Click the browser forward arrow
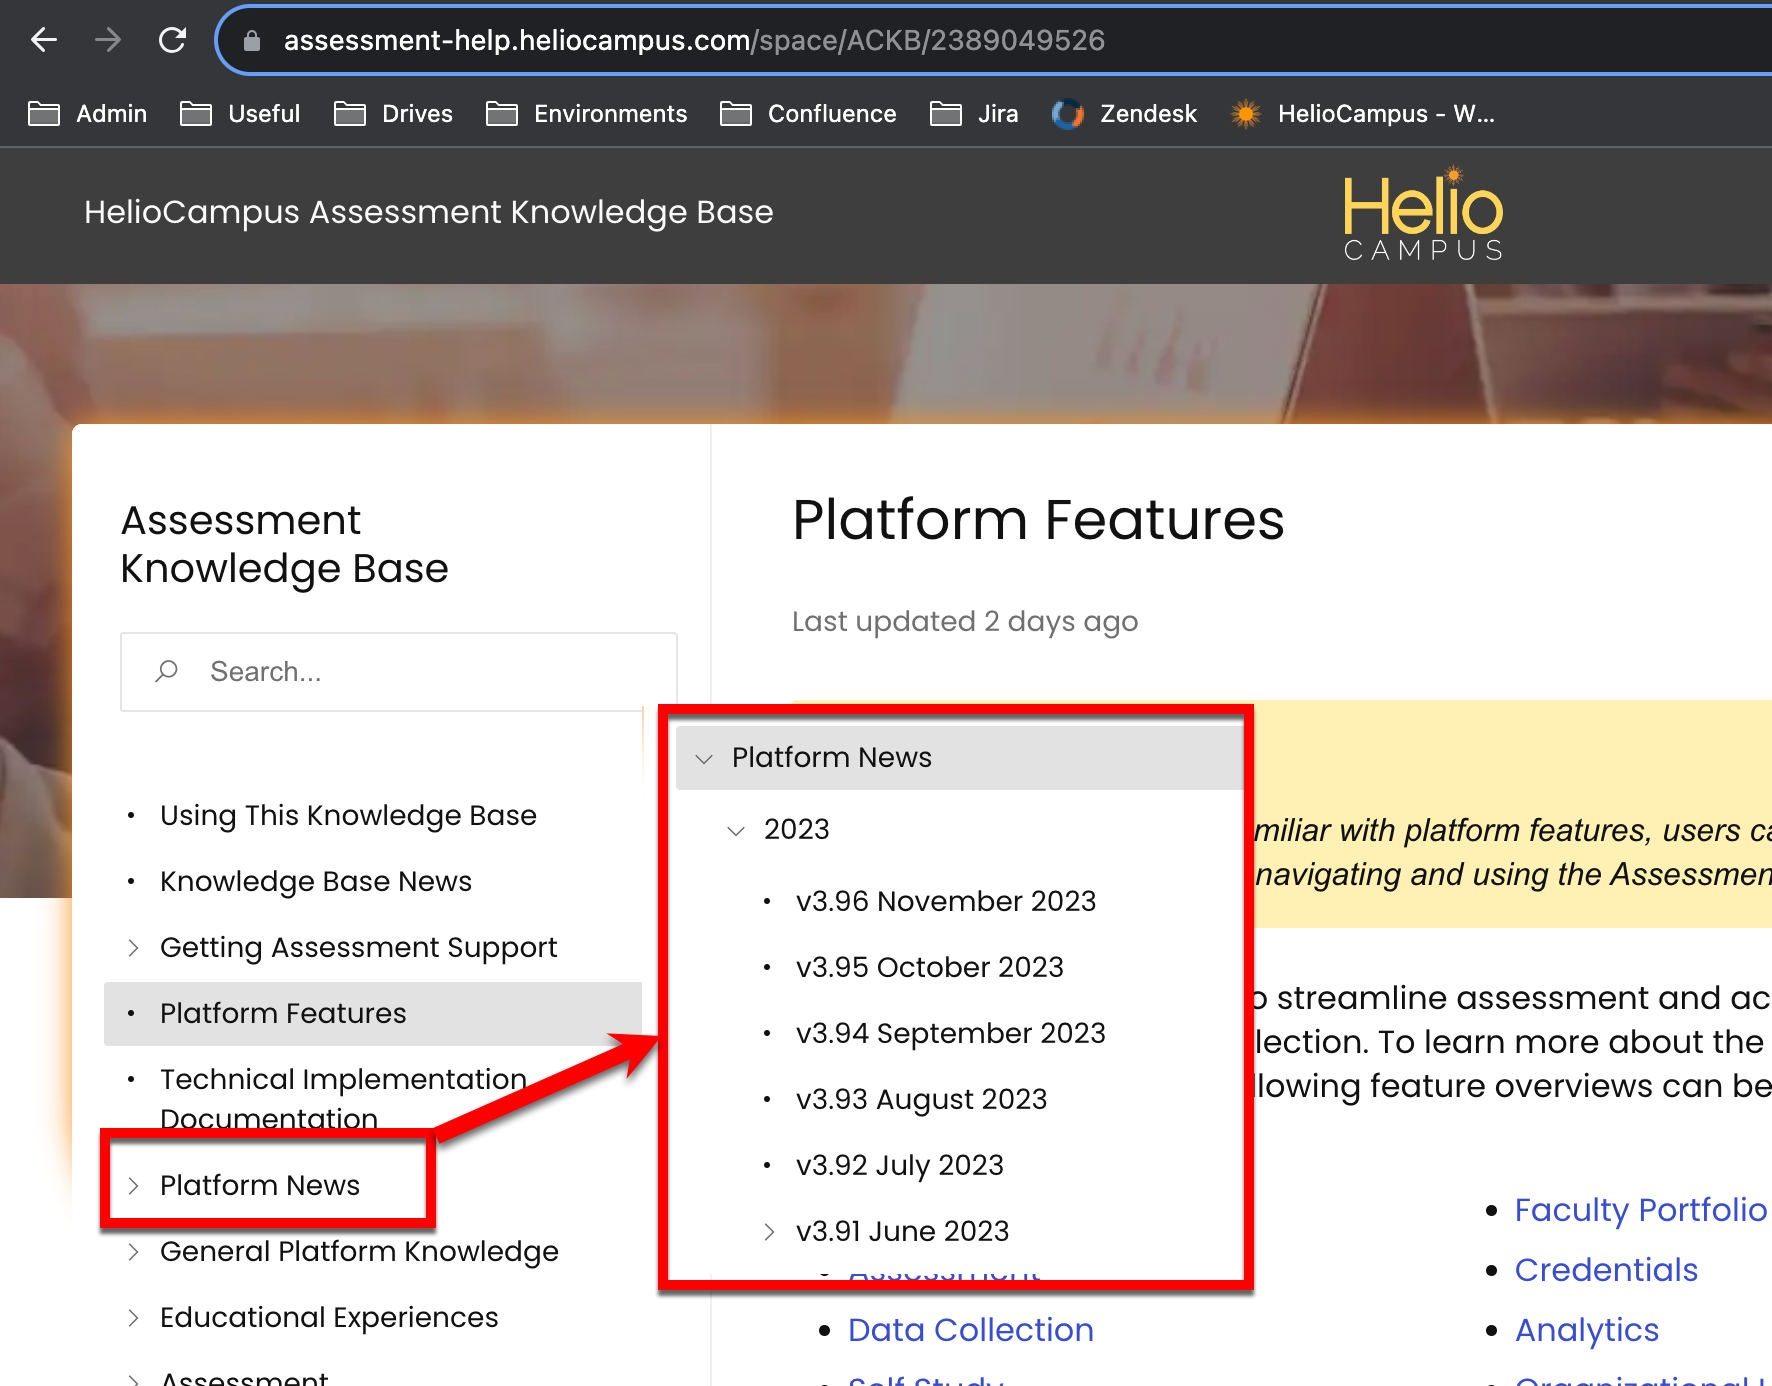Screen dimensions: 1772x1386 (108, 40)
